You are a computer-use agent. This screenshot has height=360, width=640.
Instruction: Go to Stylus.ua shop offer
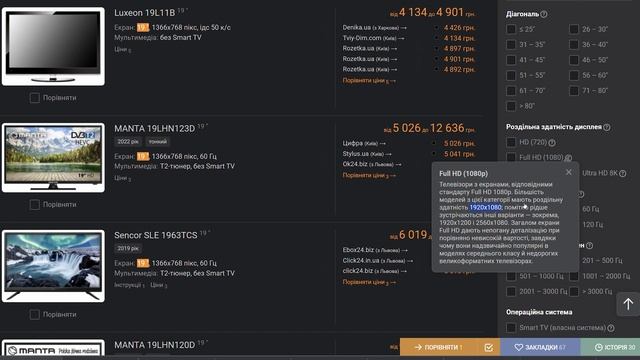367,154
